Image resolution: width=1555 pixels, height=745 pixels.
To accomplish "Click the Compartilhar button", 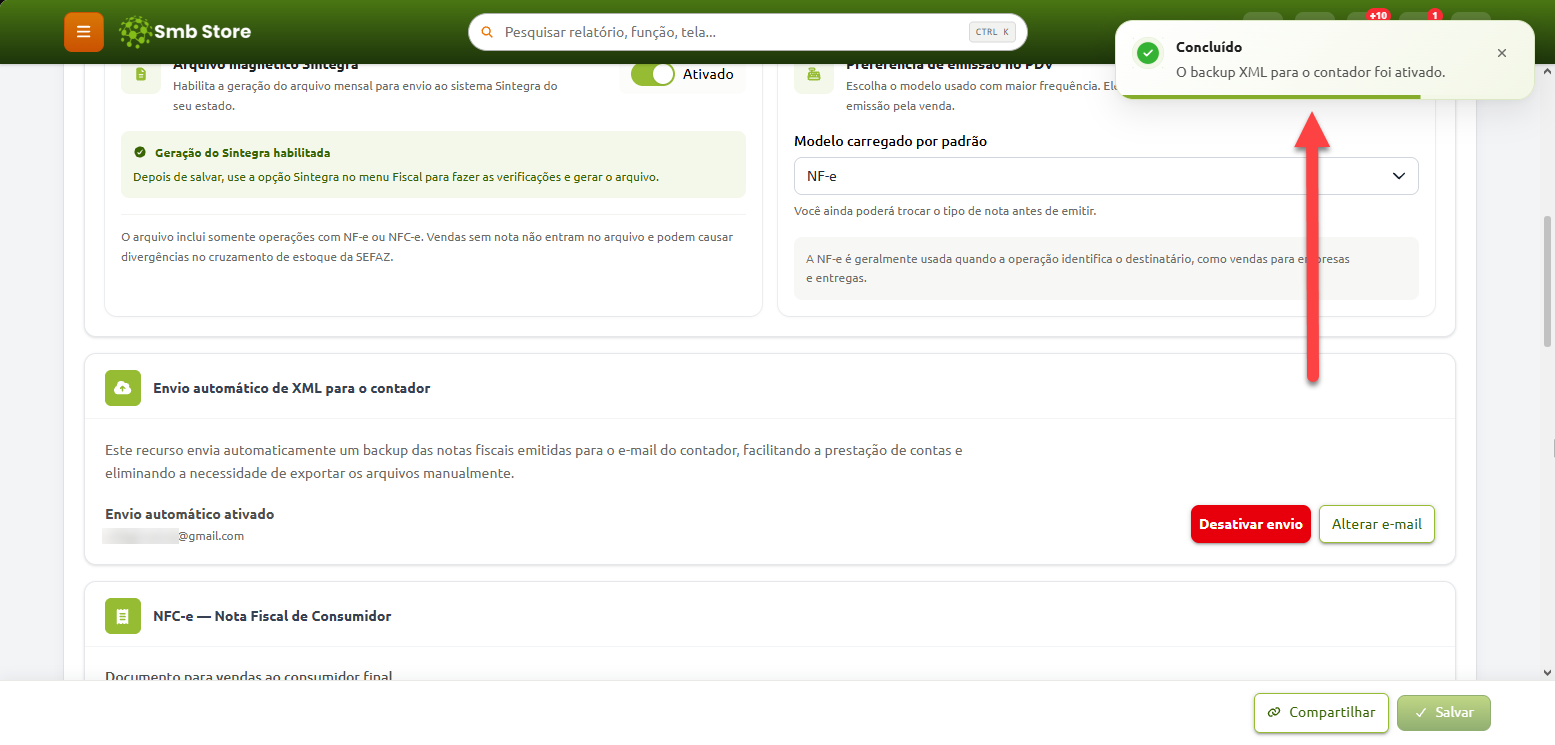I will click(1321, 713).
